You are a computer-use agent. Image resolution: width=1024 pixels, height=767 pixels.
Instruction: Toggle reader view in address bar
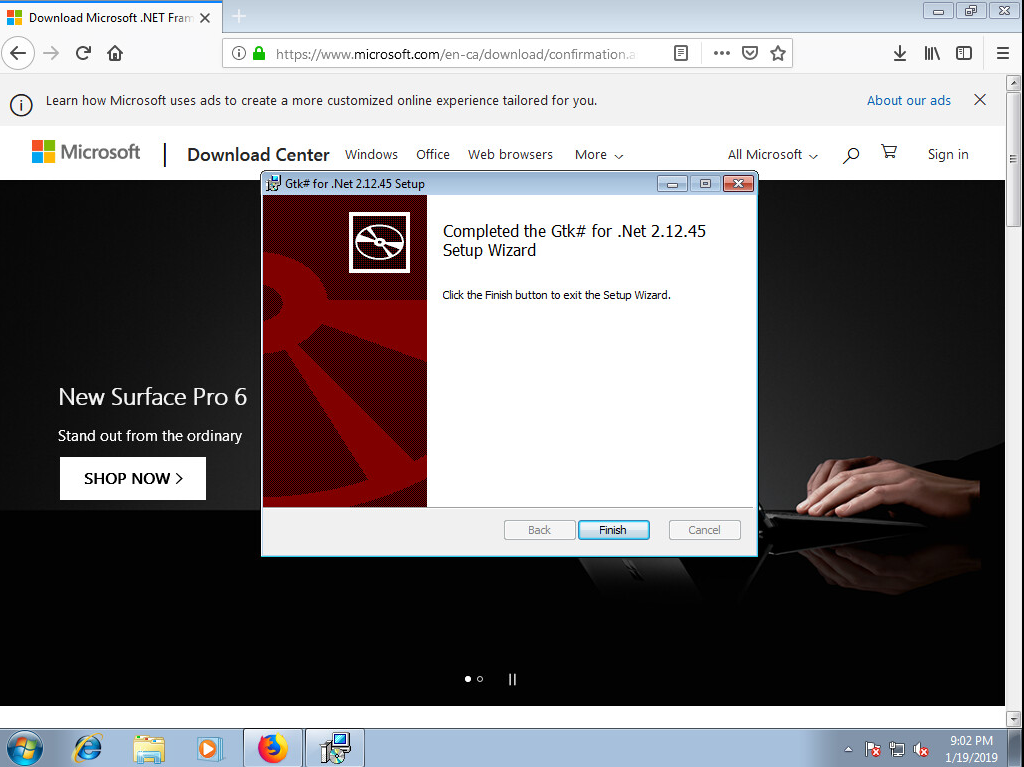680,54
